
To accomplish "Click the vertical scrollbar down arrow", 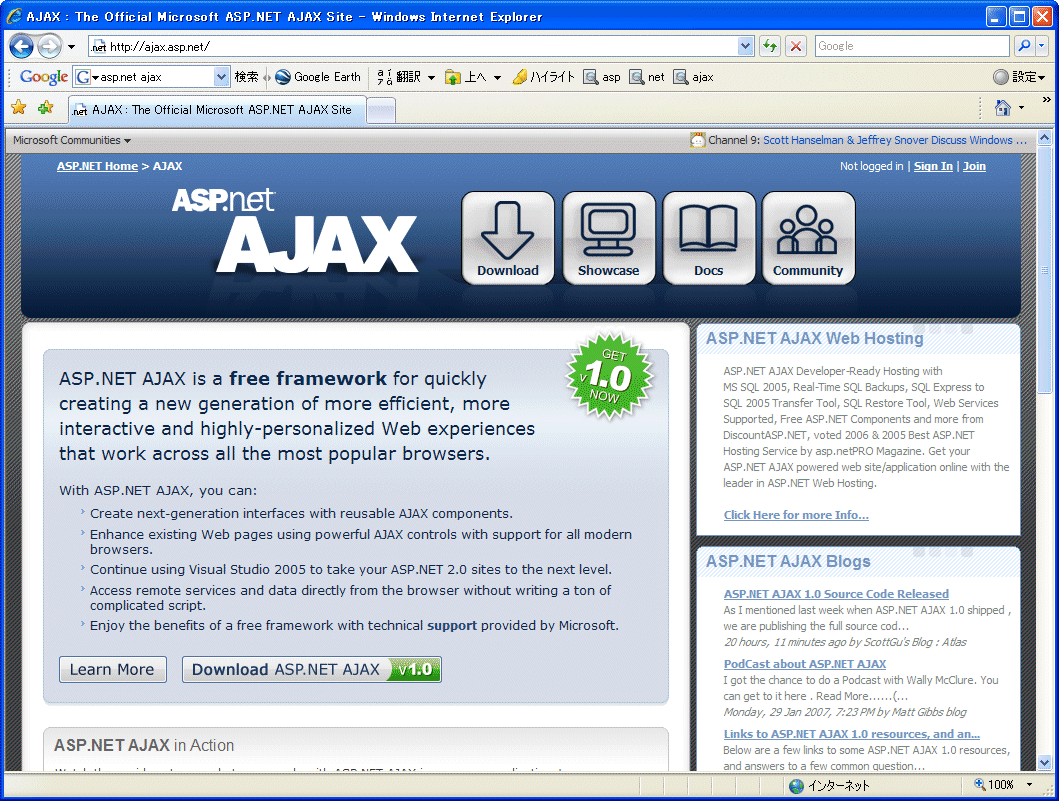I will (x=1045, y=763).
